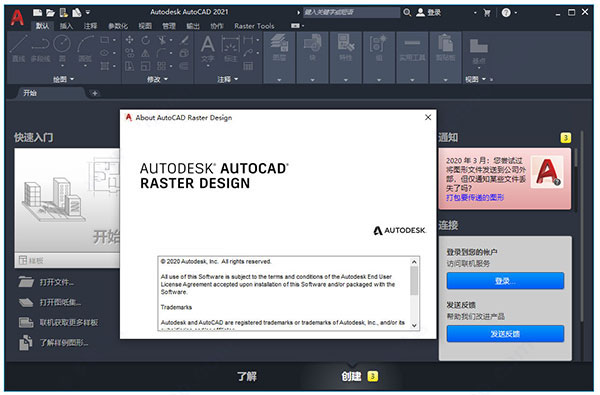Select the Array tool in Modify panel

point(161,66)
